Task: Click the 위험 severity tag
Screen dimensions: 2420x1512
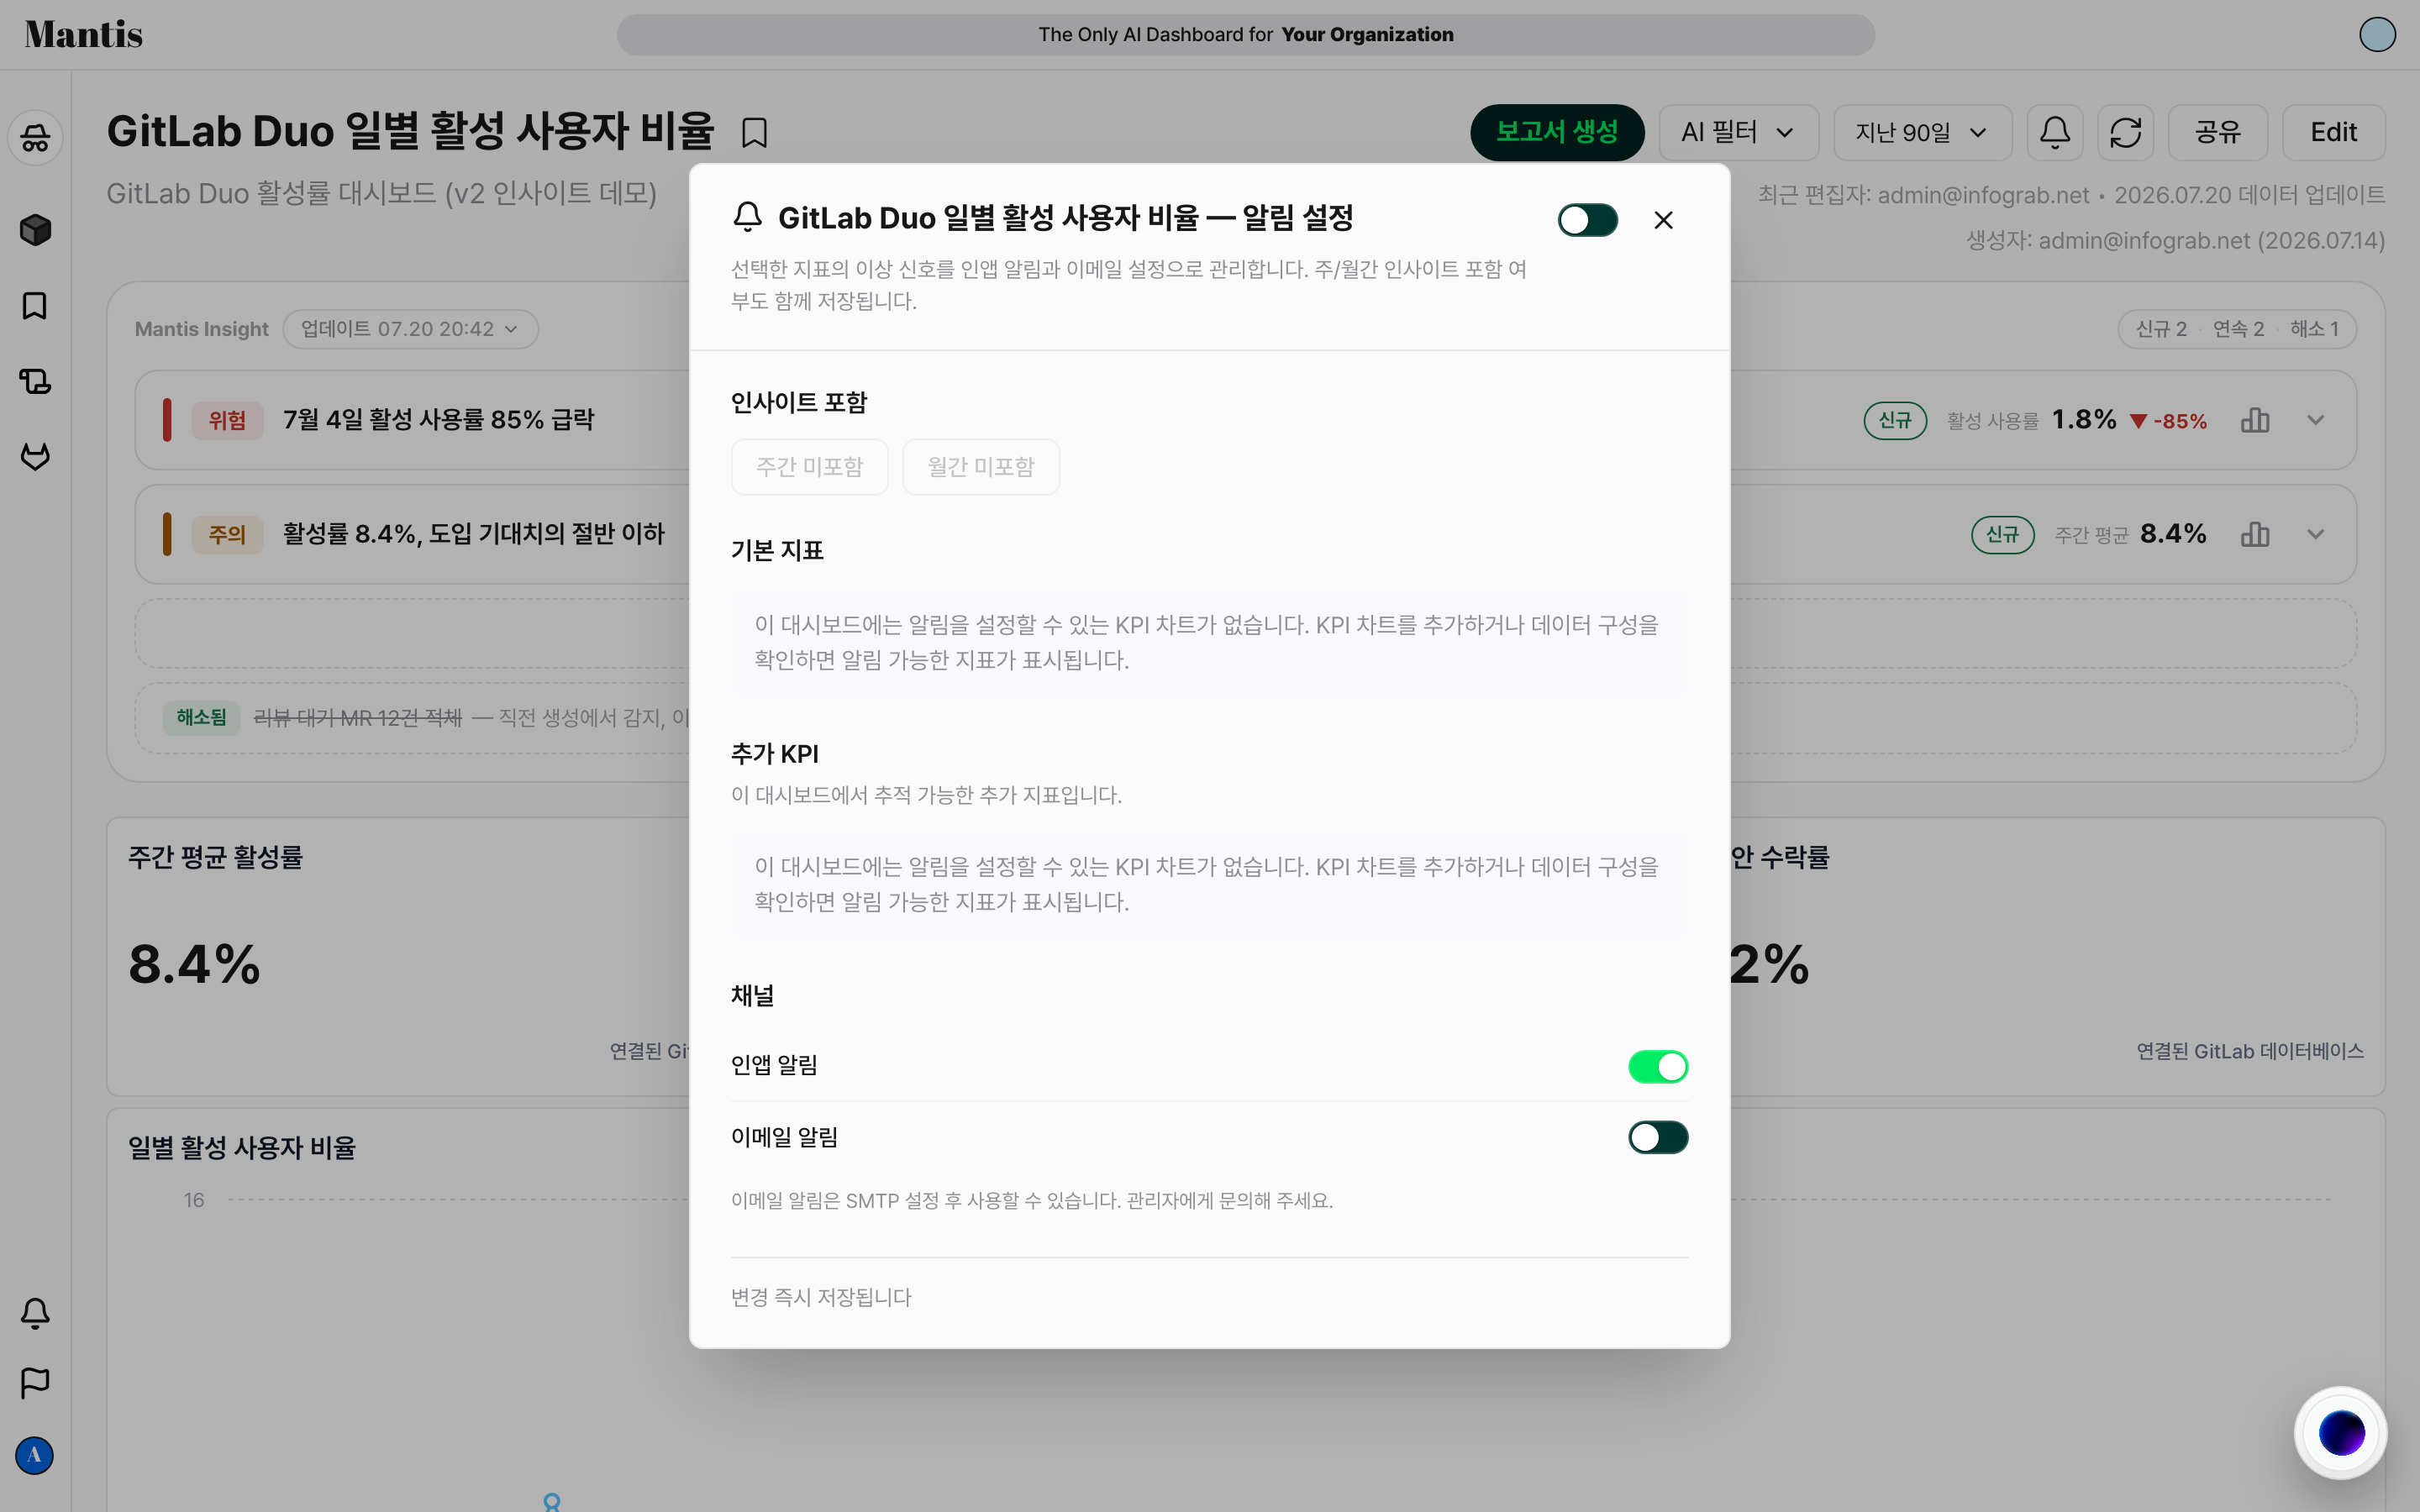Action: tap(227, 420)
